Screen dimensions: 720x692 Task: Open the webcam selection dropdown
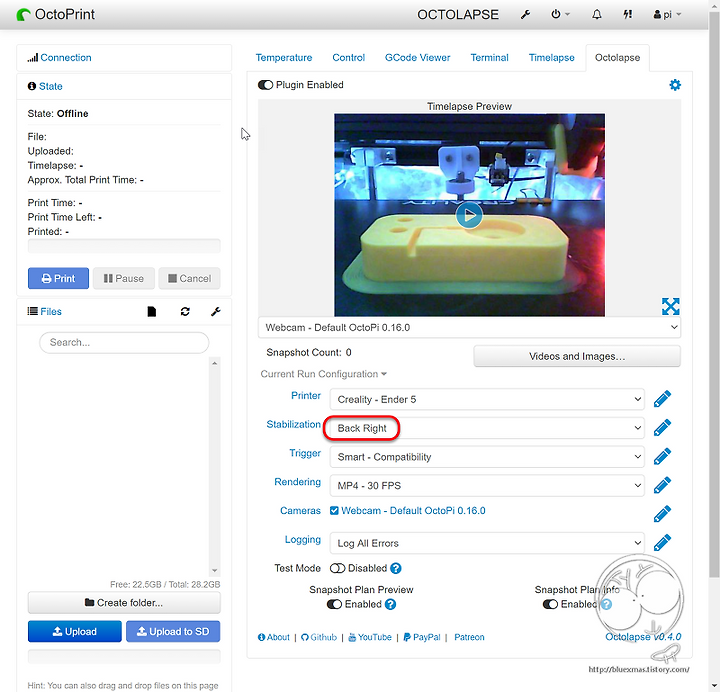(469, 327)
